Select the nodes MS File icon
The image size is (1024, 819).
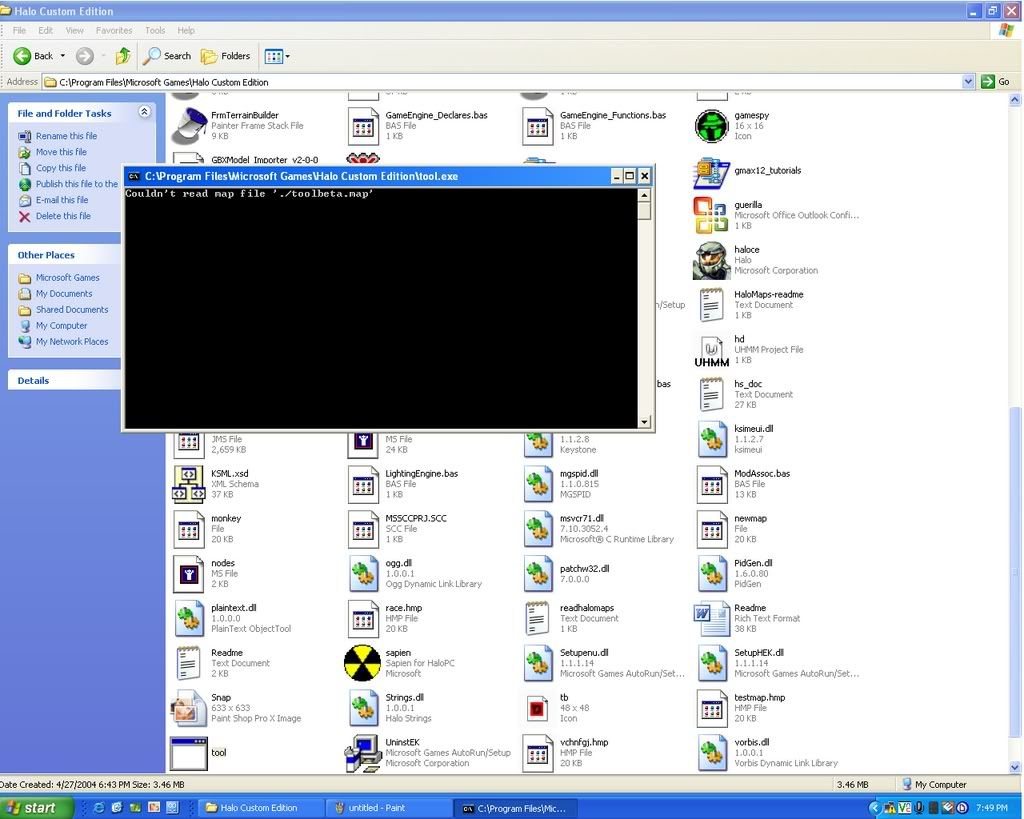coord(189,573)
